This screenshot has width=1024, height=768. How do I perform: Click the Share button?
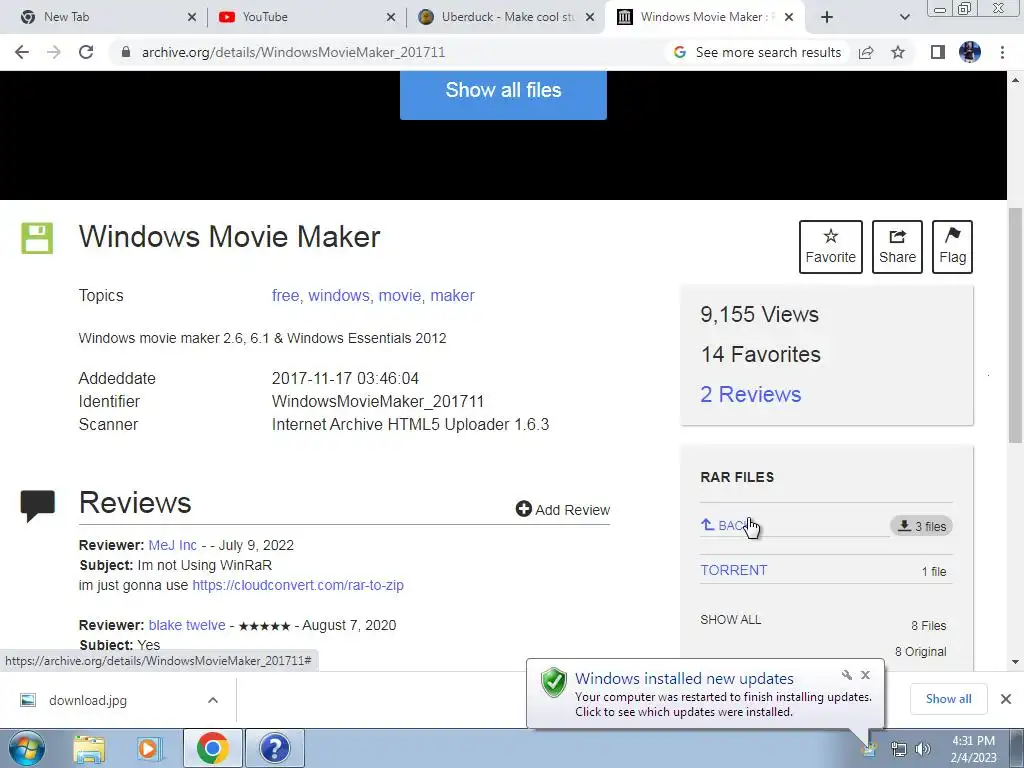click(897, 247)
